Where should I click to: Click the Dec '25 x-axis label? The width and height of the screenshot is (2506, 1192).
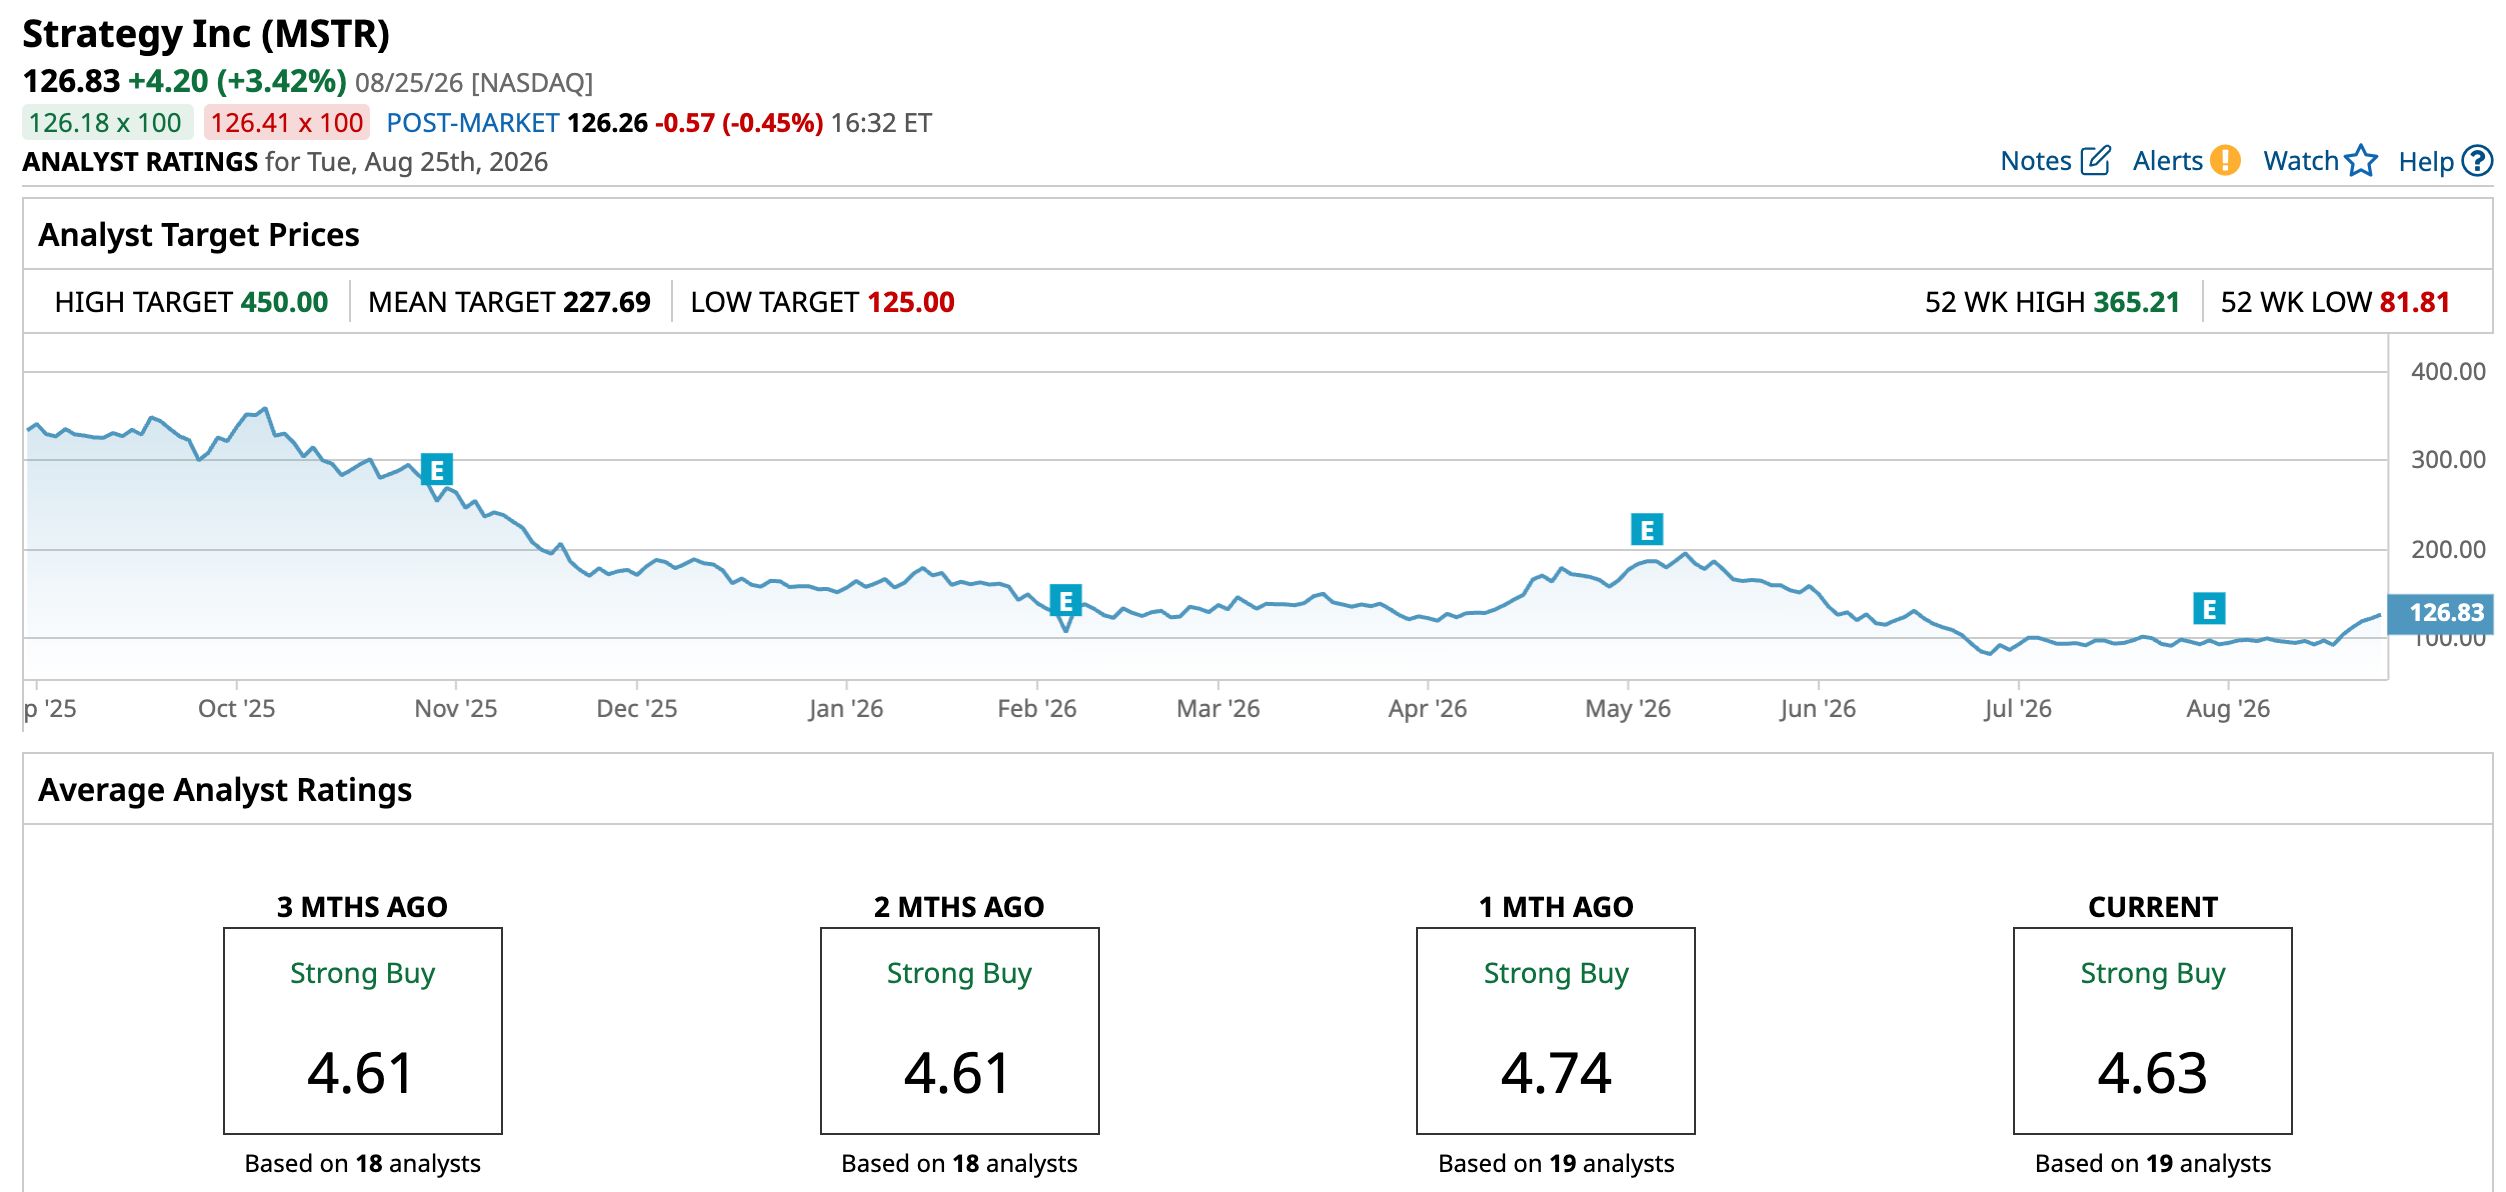coord(637,709)
